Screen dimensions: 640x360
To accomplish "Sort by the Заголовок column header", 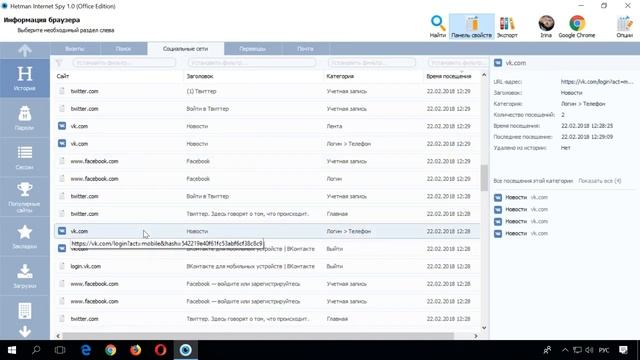I will point(200,76).
